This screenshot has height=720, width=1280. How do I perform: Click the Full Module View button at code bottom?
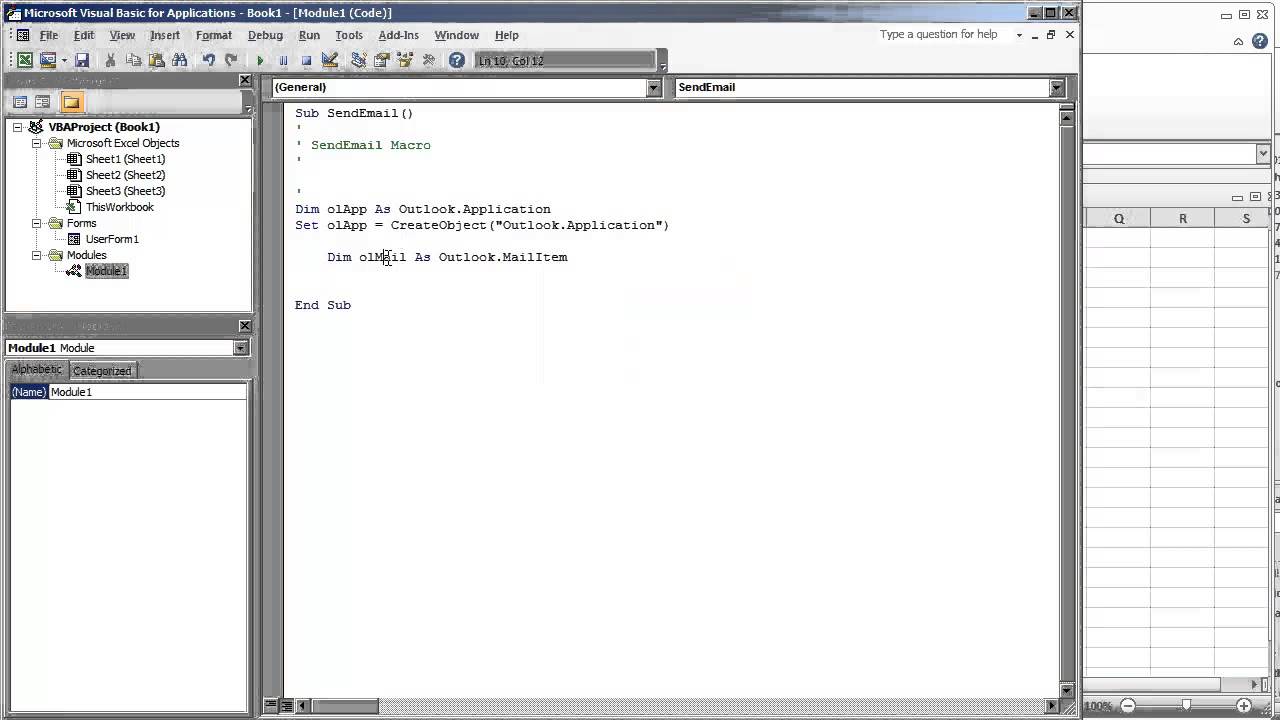pos(286,706)
